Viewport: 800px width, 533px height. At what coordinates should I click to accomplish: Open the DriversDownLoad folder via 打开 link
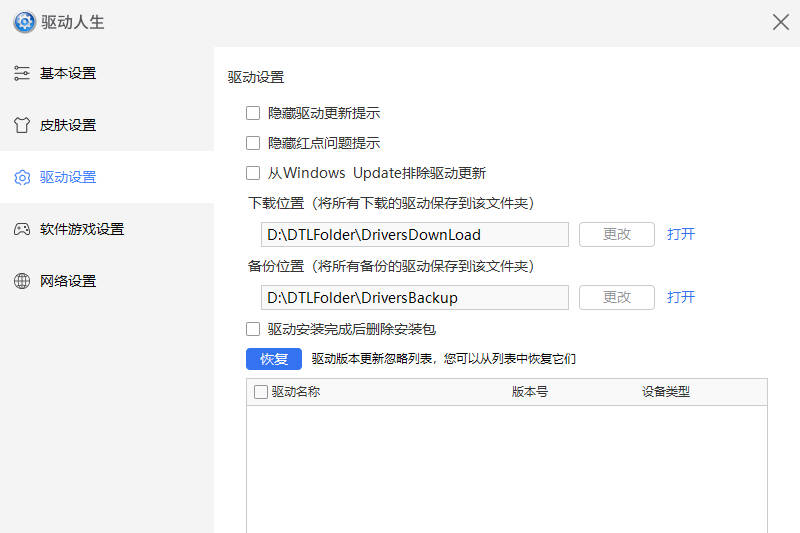[681, 234]
